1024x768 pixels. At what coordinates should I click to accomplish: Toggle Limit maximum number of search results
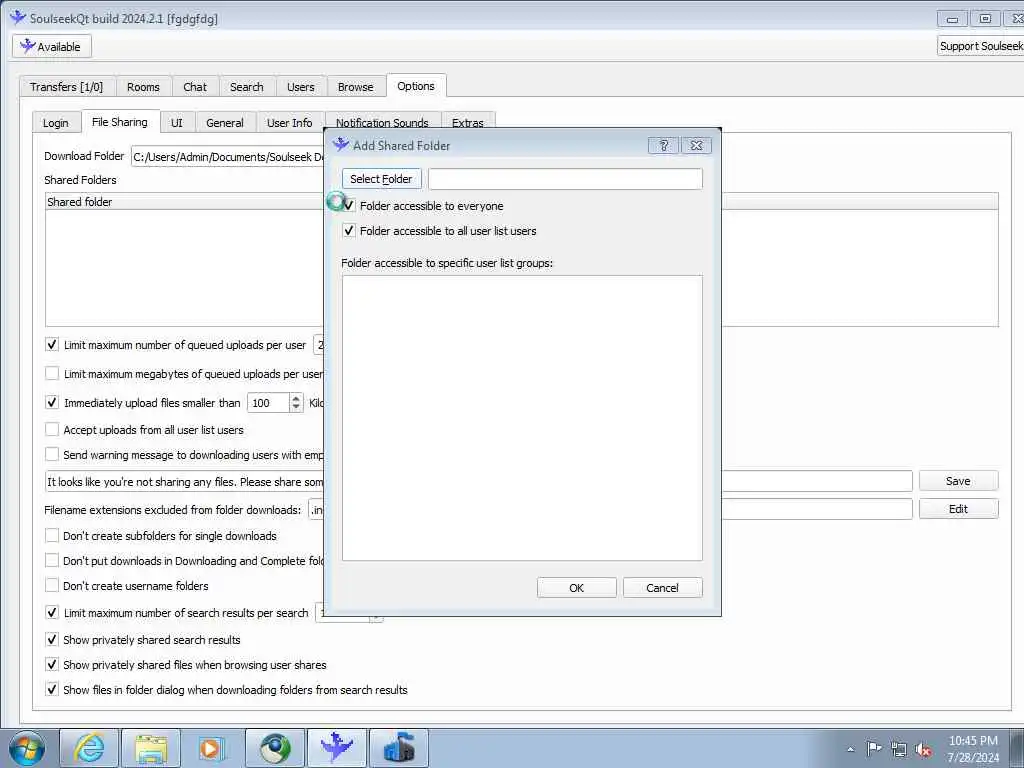pyautogui.click(x=52, y=613)
